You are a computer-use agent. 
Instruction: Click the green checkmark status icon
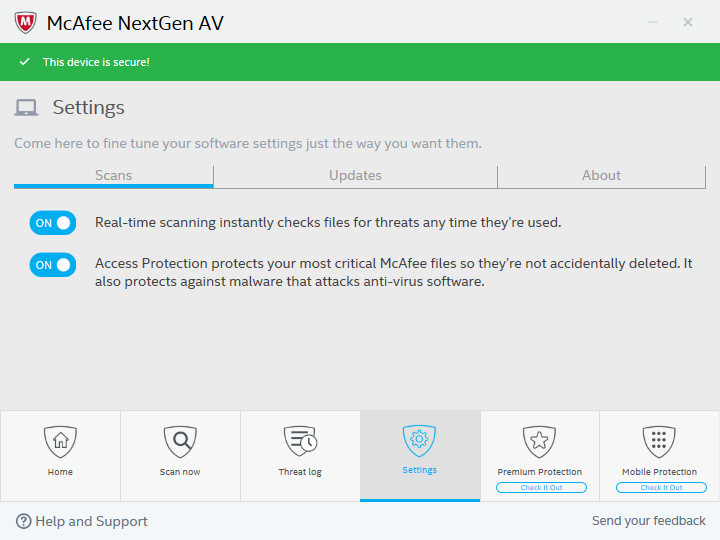pos(25,62)
